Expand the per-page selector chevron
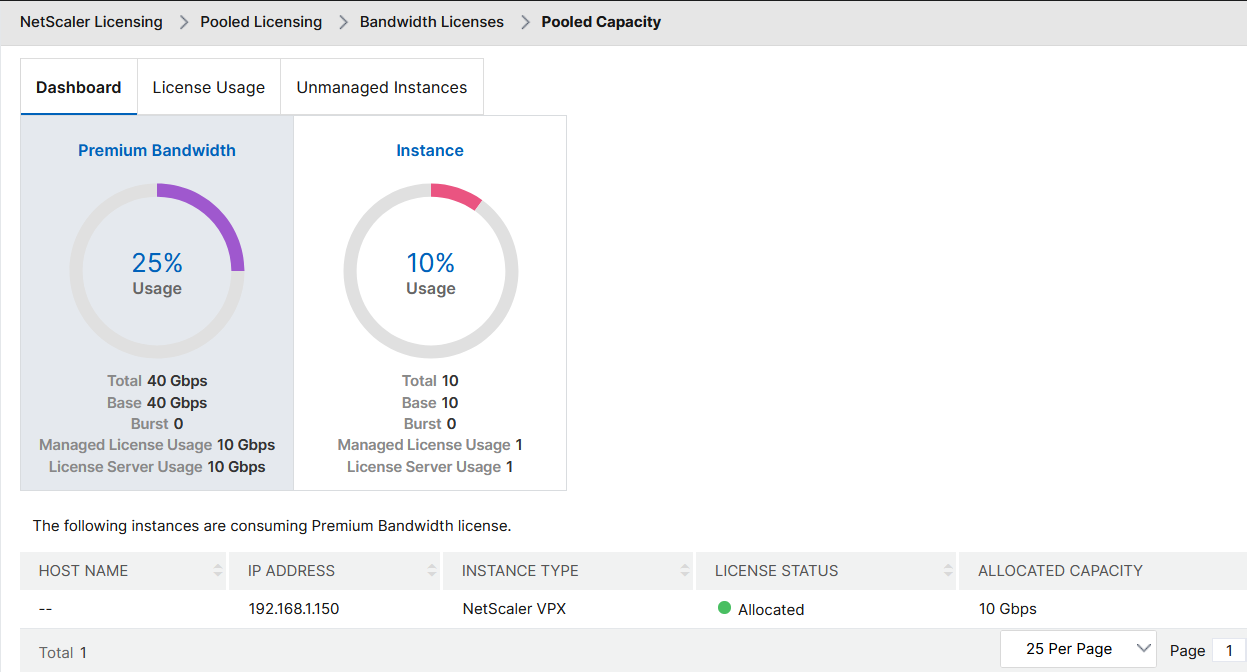Viewport: 1247px width, 672px height. (x=1142, y=648)
